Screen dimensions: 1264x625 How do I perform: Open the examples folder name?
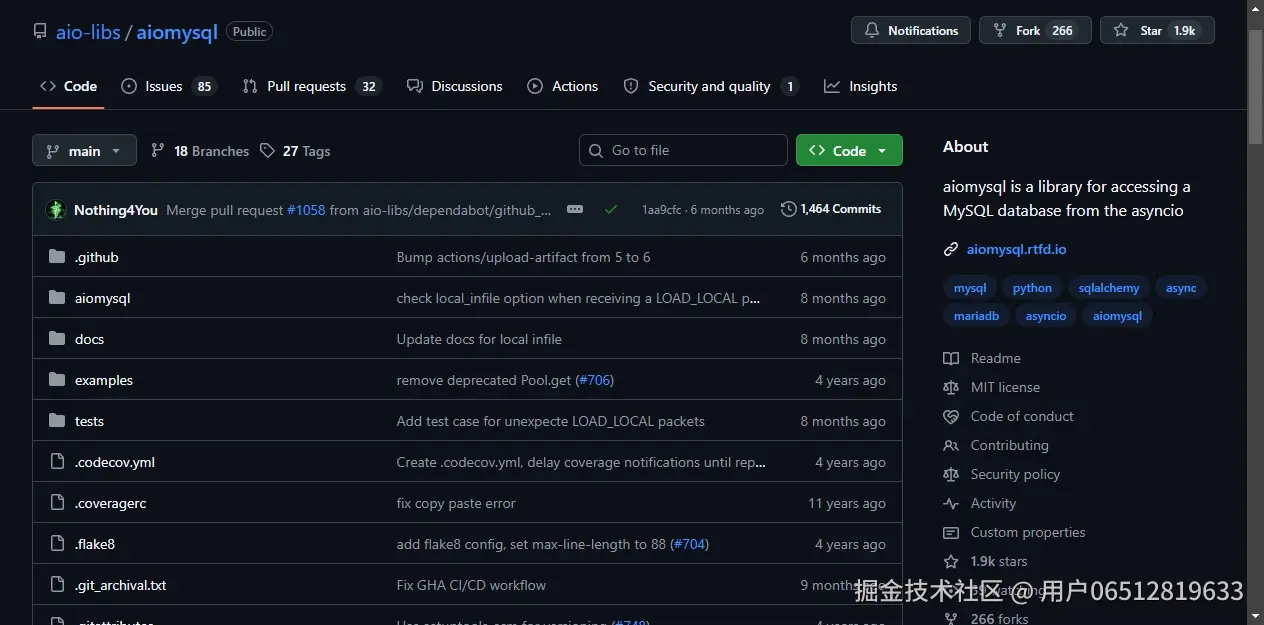click(104, 380)
